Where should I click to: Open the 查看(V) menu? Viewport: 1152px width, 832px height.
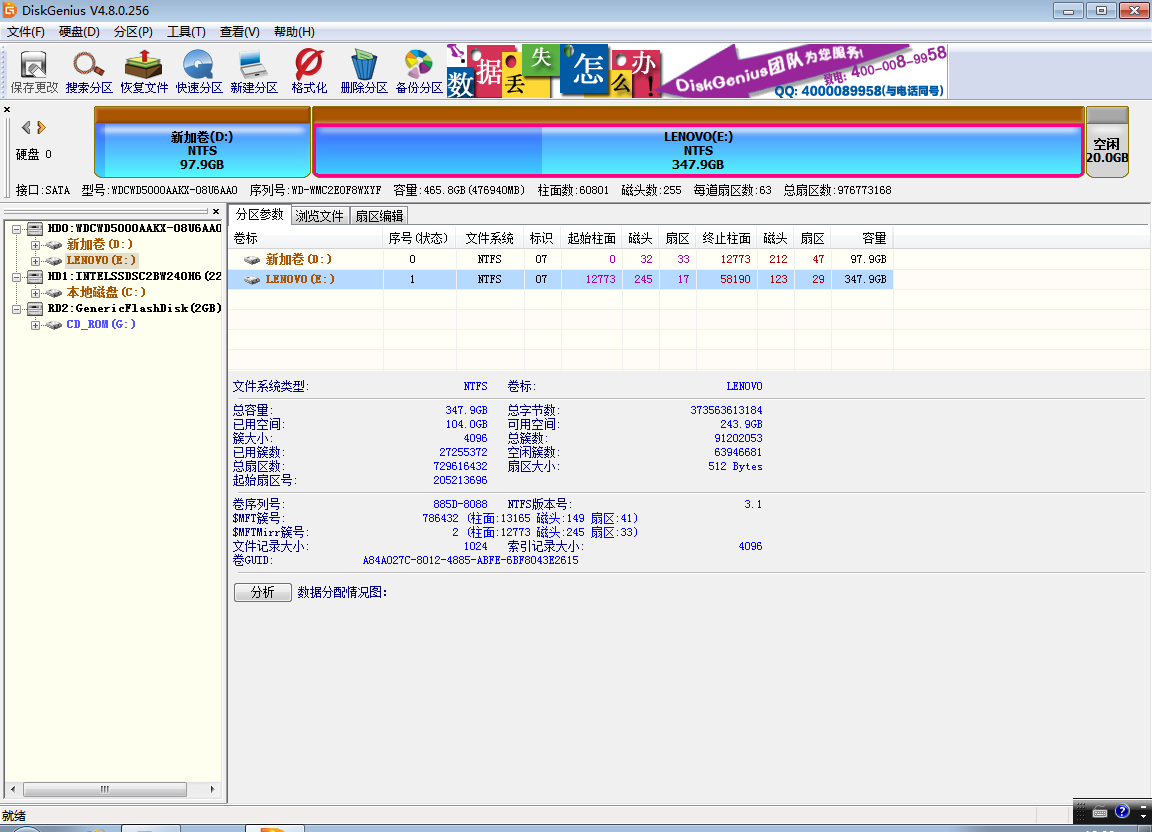coord(240,32)
